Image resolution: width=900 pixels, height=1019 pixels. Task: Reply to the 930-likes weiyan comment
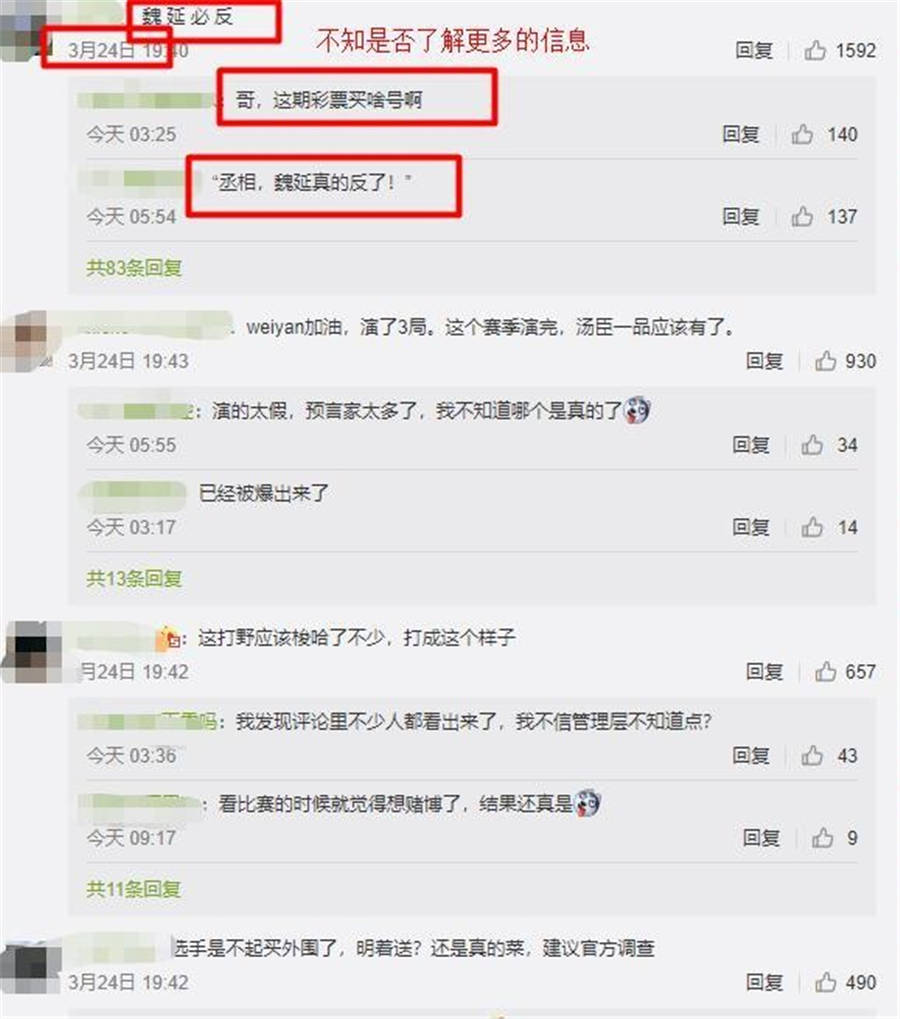(x=764, y=361)
